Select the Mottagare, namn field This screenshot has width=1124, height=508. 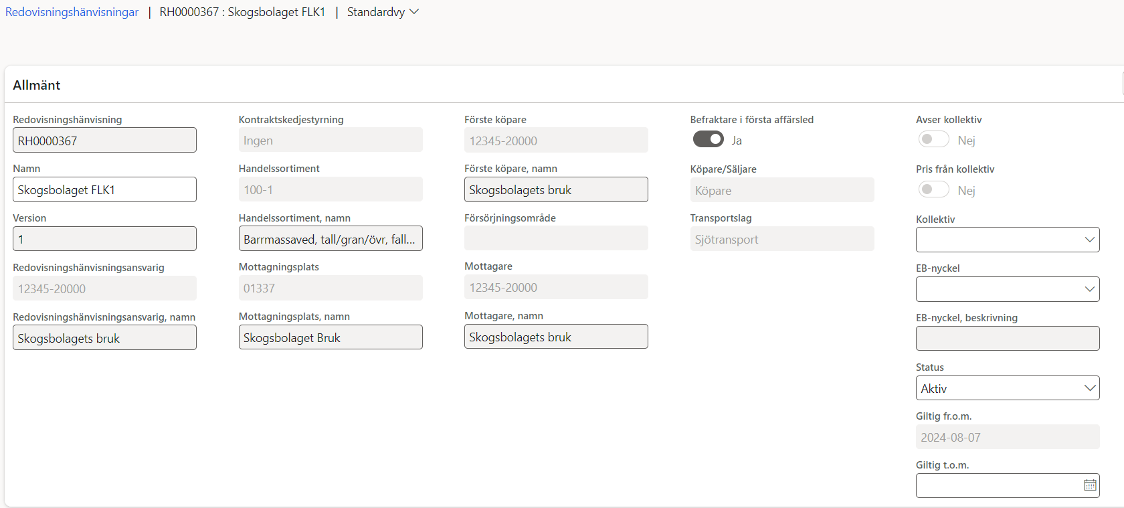click(556, 337)
